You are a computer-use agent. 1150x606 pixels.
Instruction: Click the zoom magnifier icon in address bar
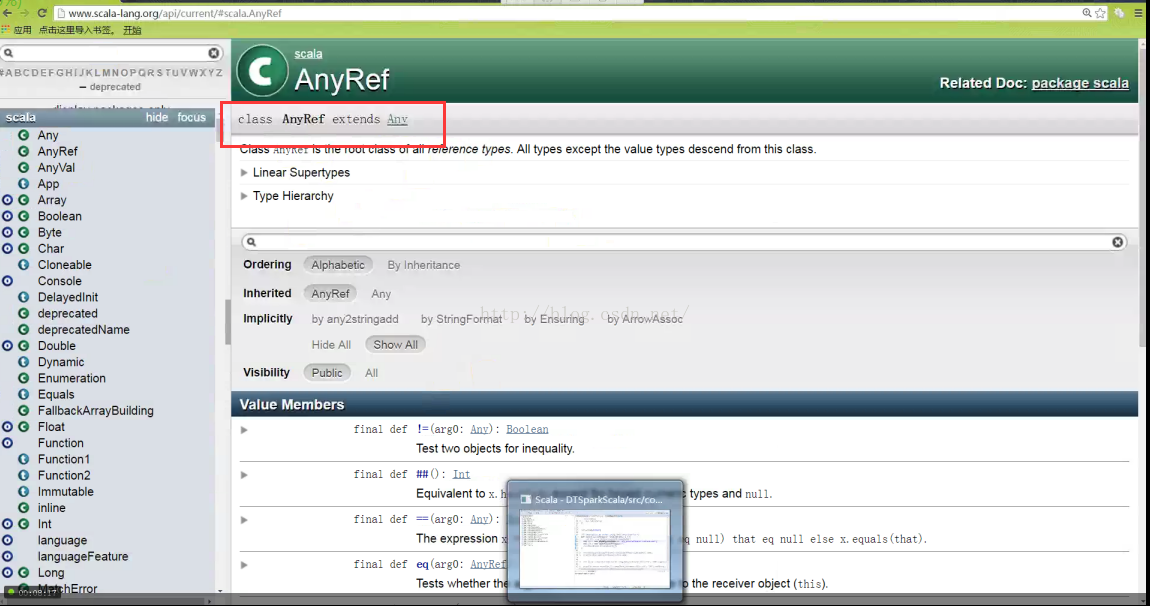(x=1087, y=12)
